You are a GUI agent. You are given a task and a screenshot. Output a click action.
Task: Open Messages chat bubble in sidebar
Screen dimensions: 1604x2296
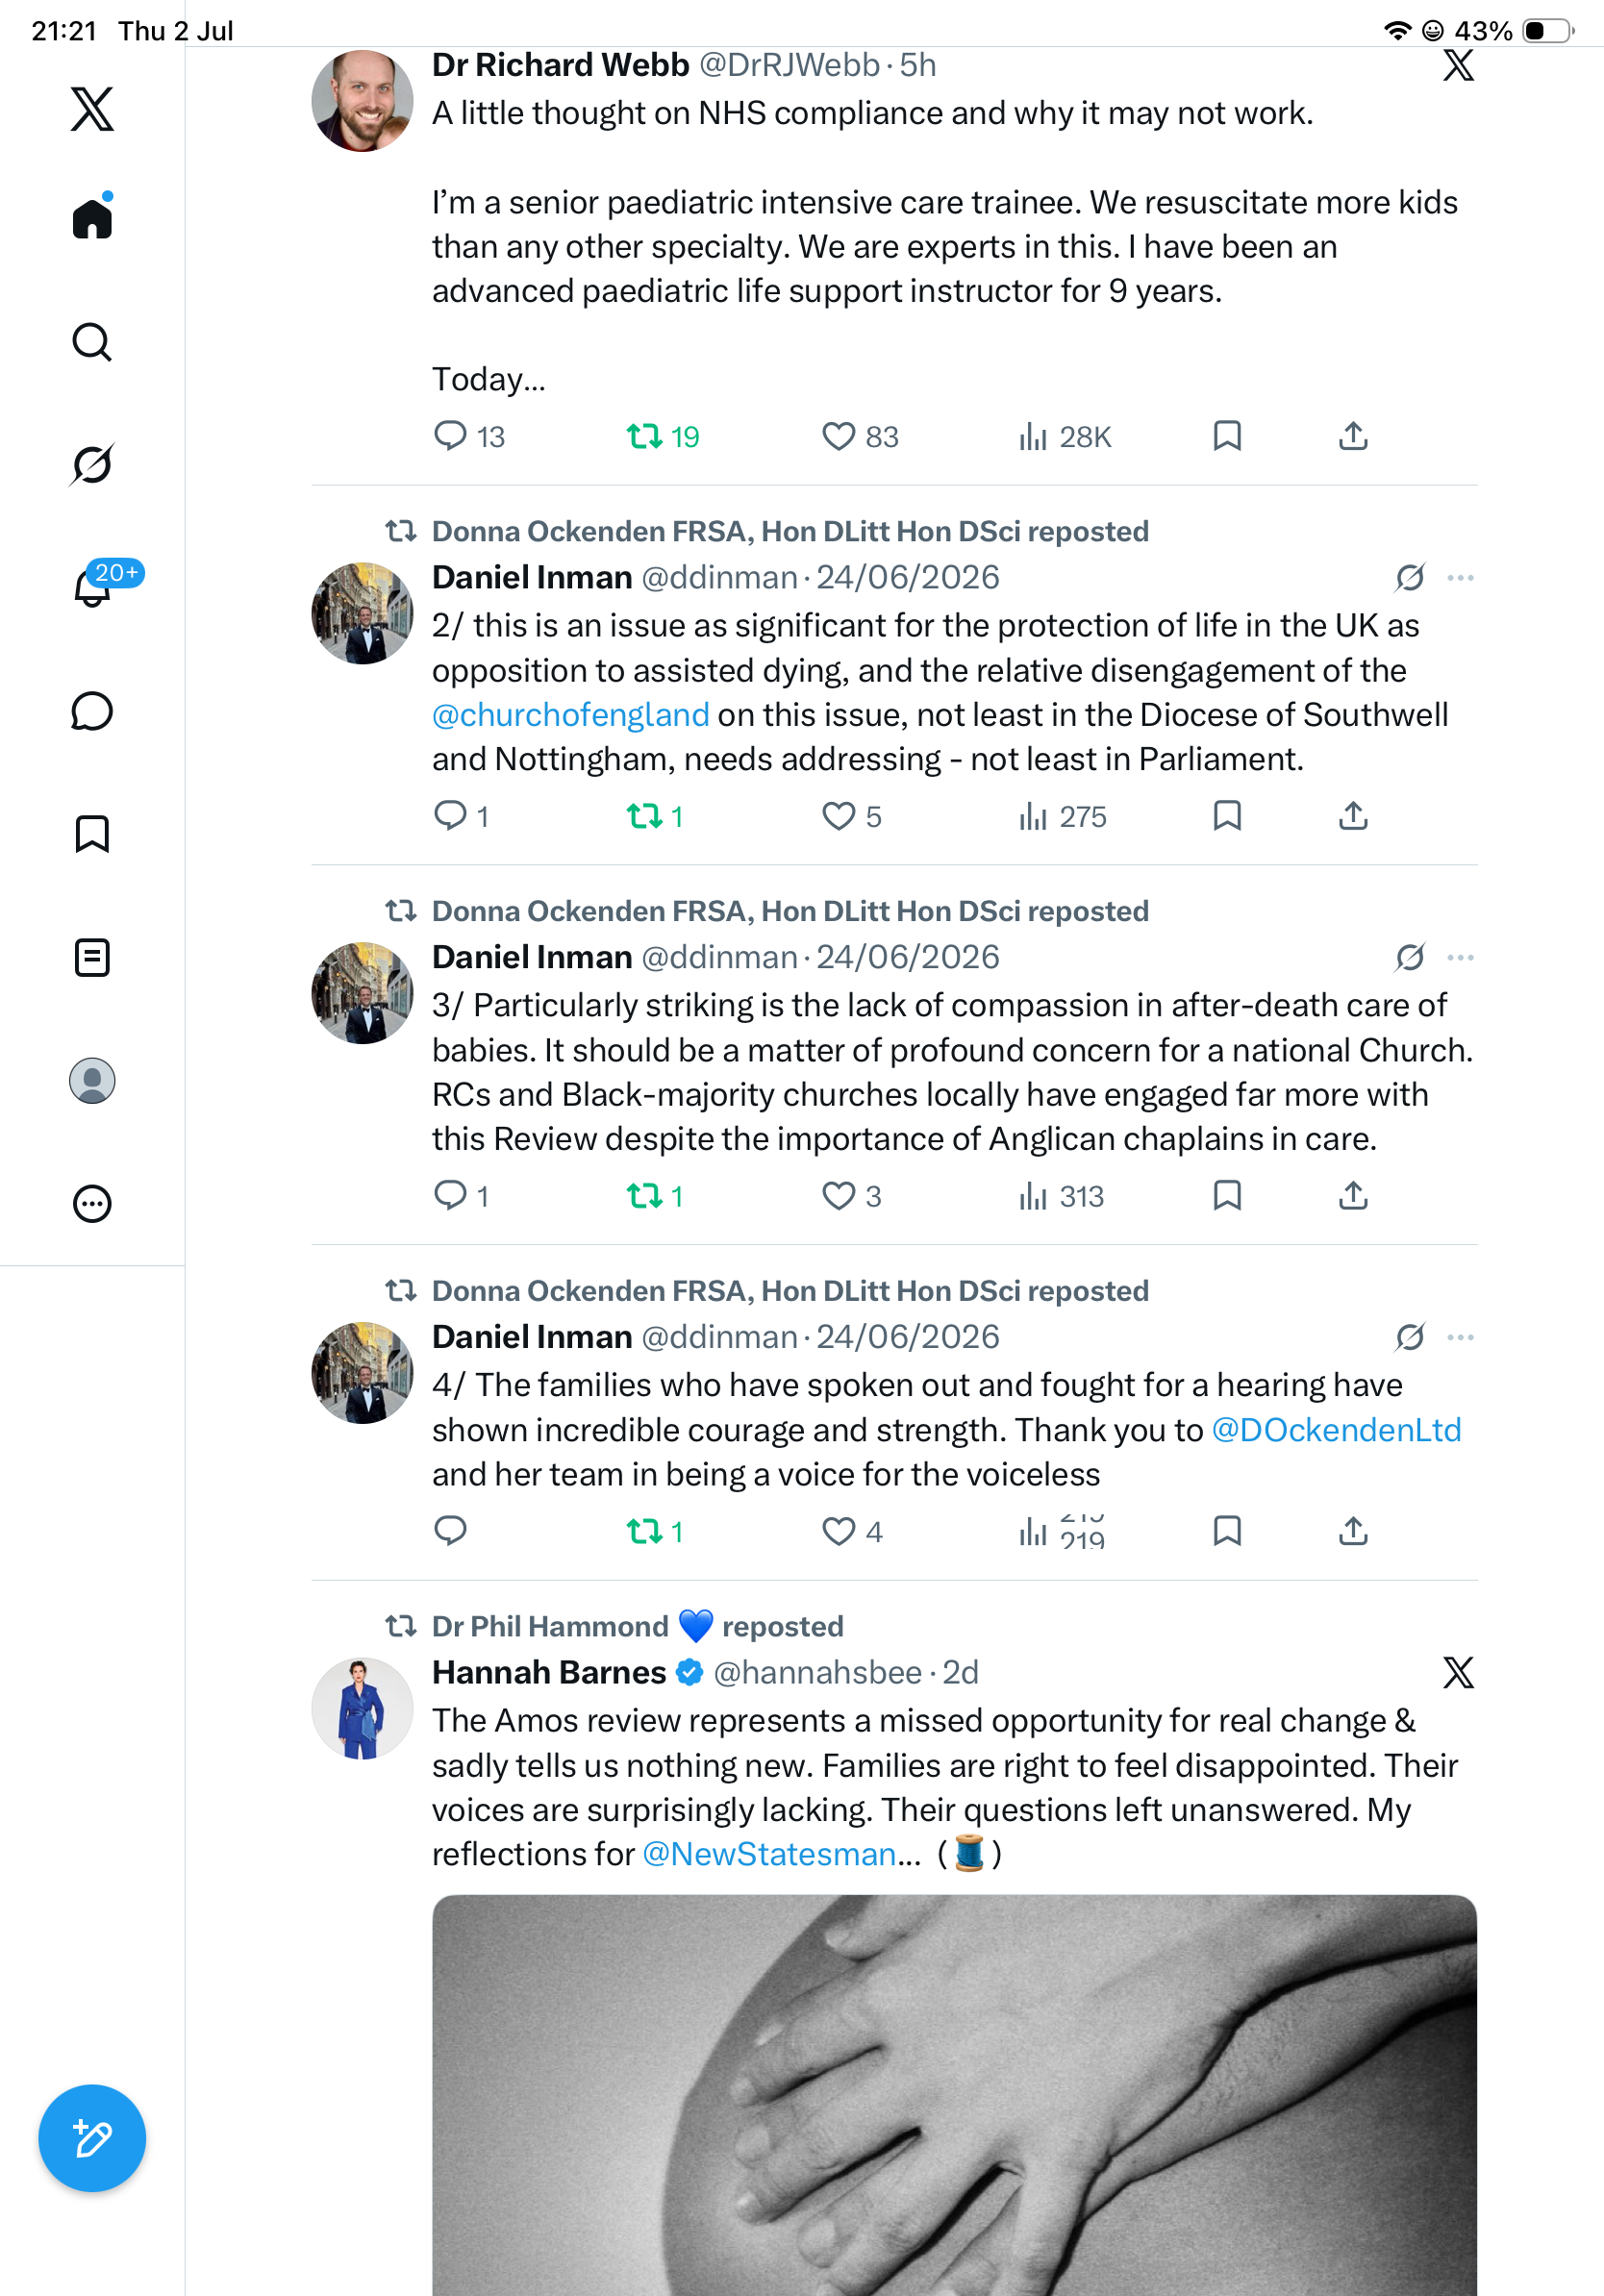pyautogui.click(x=92, y=711)
